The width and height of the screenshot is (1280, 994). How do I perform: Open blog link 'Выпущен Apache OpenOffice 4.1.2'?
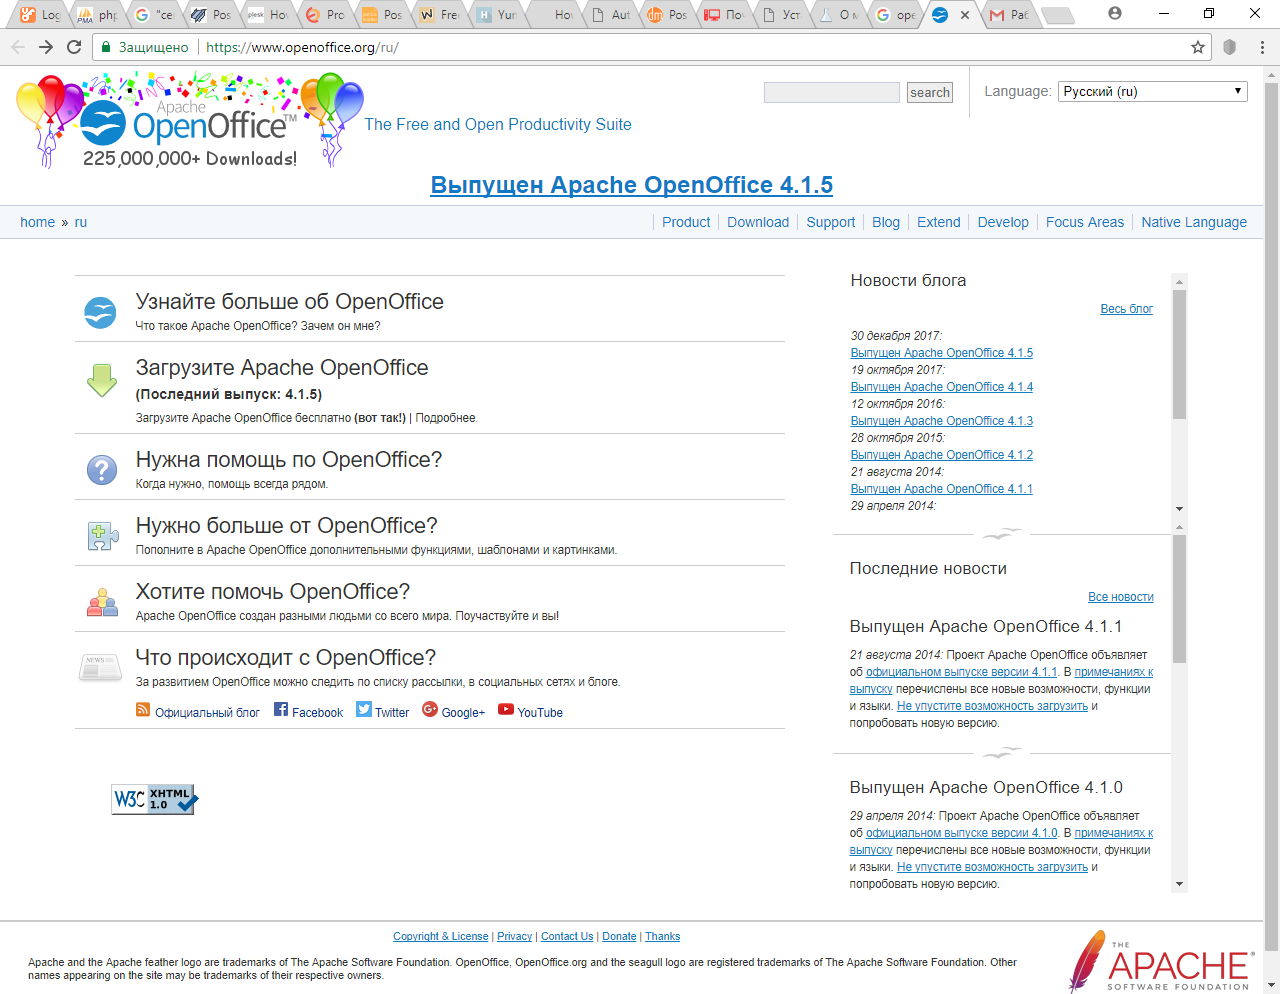click(942, 455)
